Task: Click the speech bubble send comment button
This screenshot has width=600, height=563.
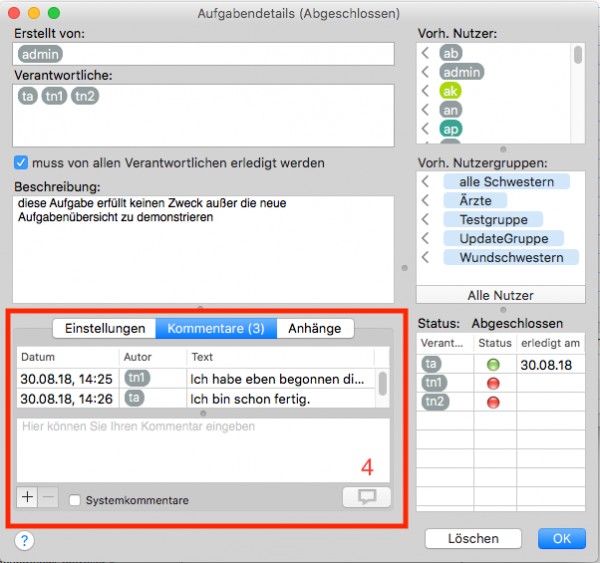Action: [x=367, y=497]
